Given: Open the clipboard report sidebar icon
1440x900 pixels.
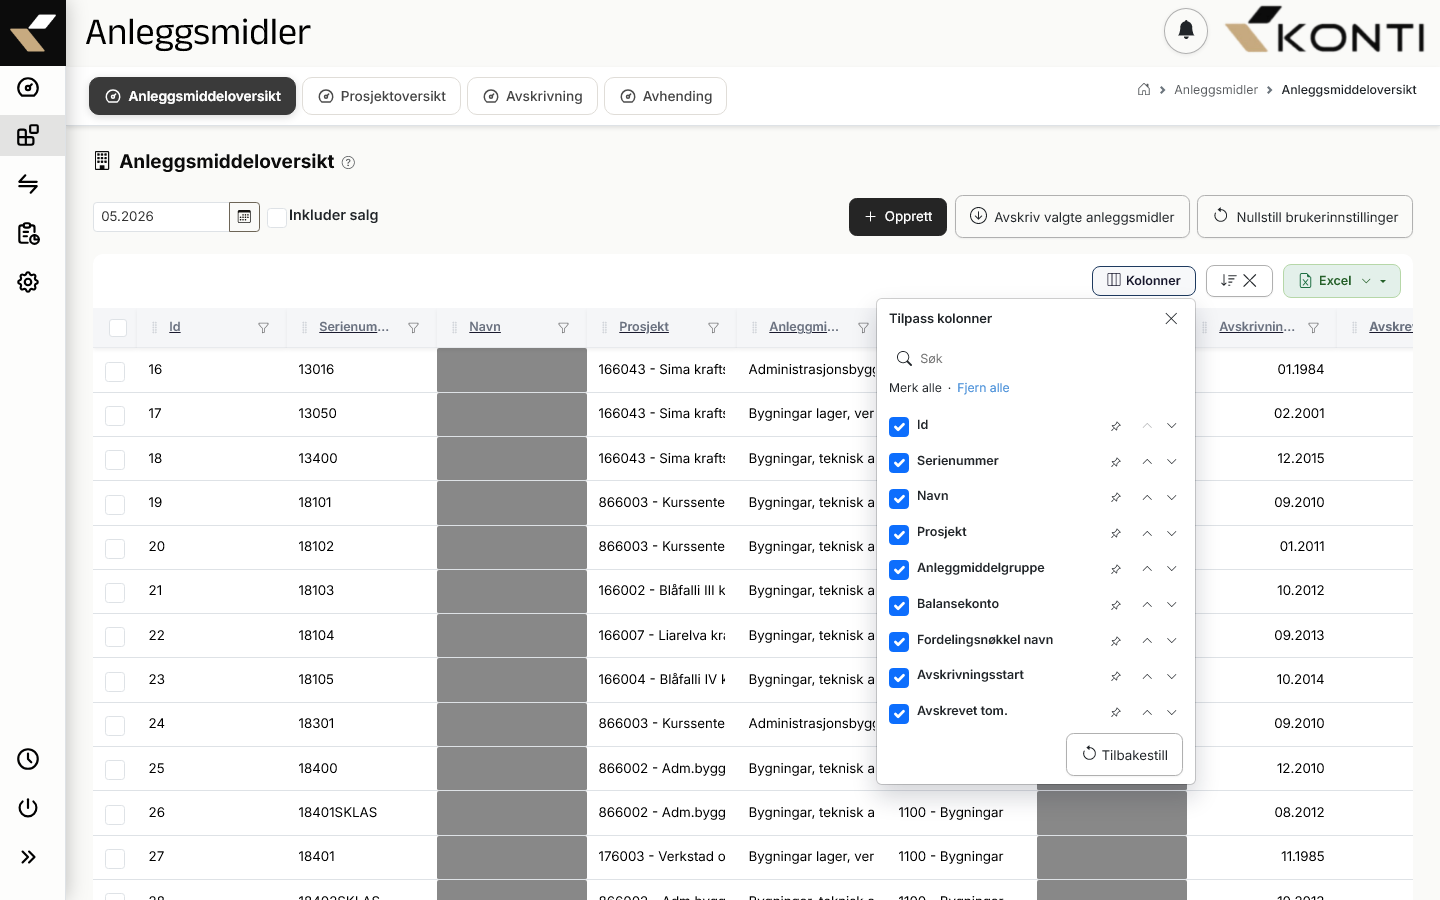Looking at the screenshot, I should pos(28,233).
